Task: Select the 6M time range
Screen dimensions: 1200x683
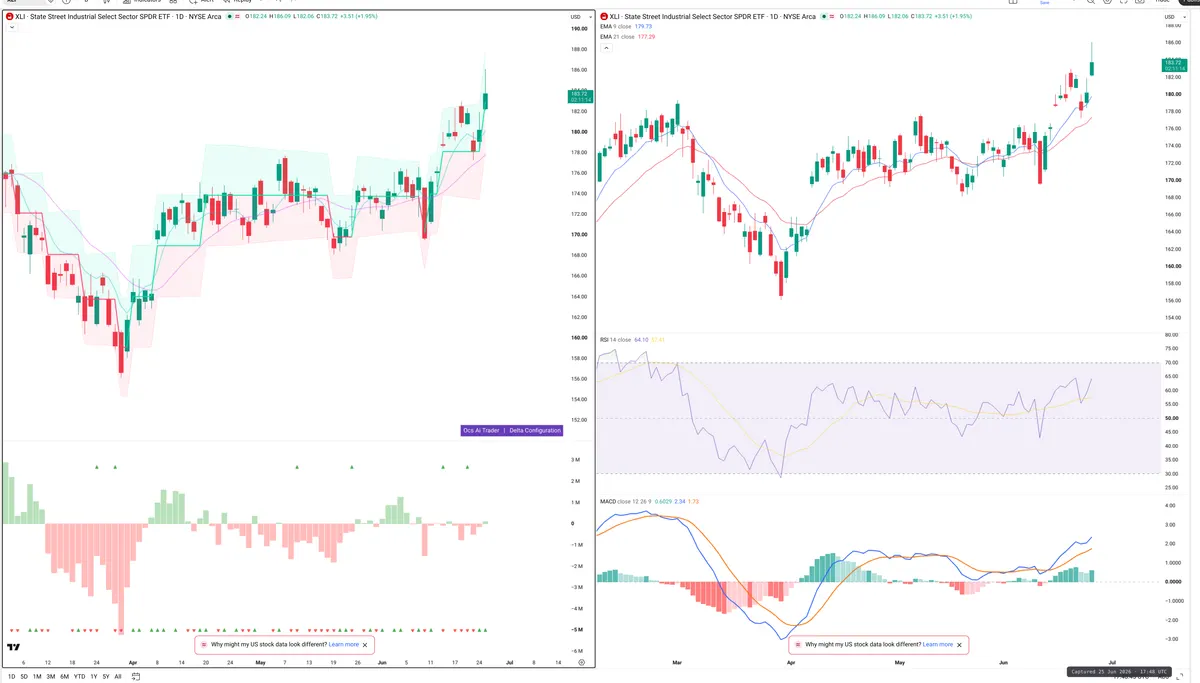Action: (x=64, y=677)
